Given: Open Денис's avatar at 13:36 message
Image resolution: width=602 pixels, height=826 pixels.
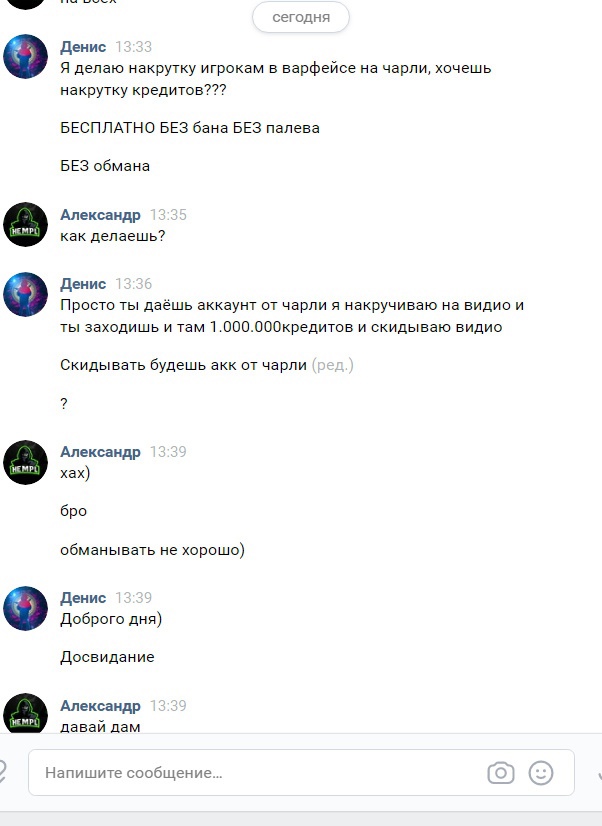Looking at the screenshot, I should pyautogui.click(x=25, y=294).
